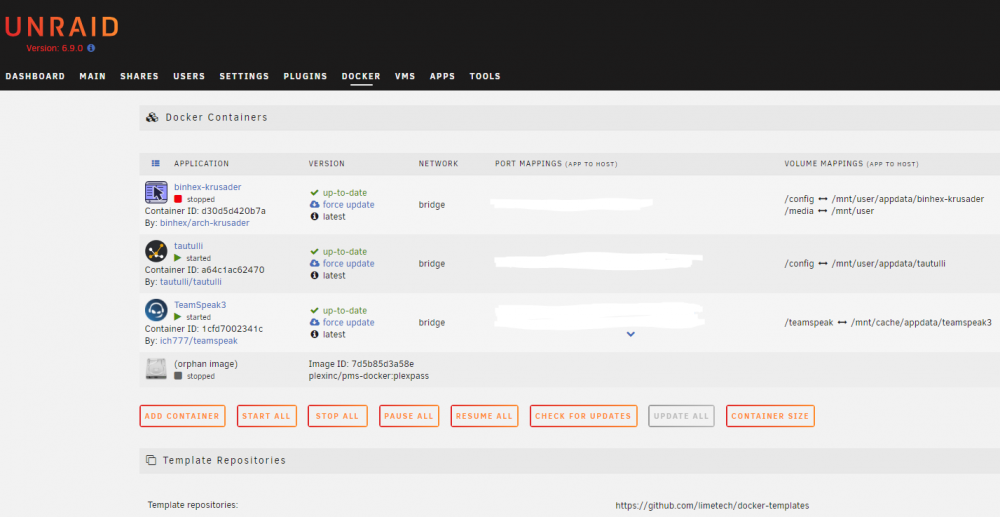Open the binhex-krusader container link
This screenshot has height=517, width=1000.
[207, 187]
